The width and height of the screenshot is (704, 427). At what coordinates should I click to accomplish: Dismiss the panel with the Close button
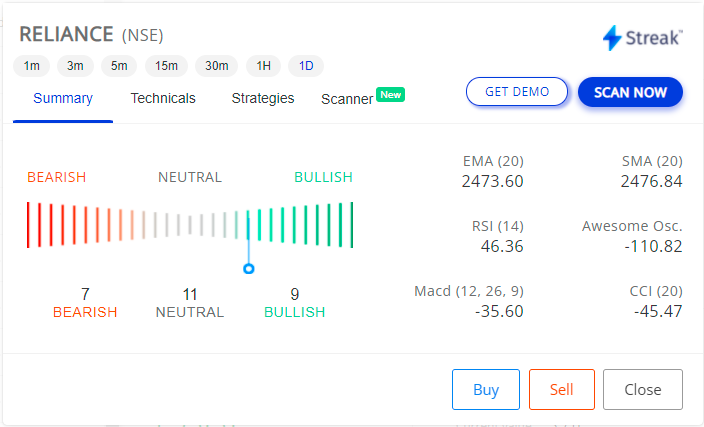click(x=642, y=389)
